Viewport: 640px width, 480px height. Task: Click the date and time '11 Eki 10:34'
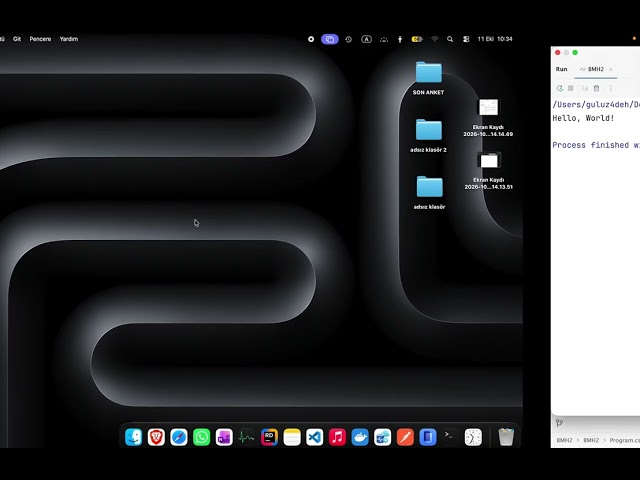[x=495, y=39]
